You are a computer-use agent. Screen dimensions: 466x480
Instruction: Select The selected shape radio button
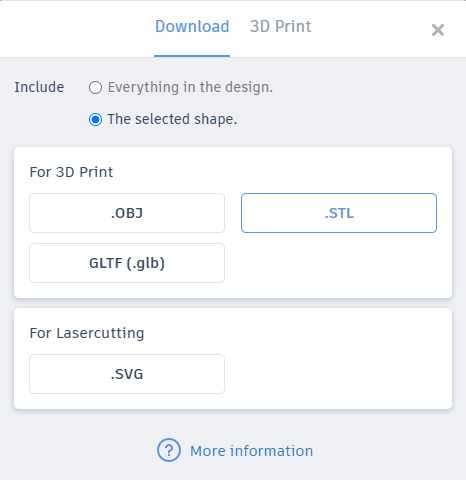[95, 119]
